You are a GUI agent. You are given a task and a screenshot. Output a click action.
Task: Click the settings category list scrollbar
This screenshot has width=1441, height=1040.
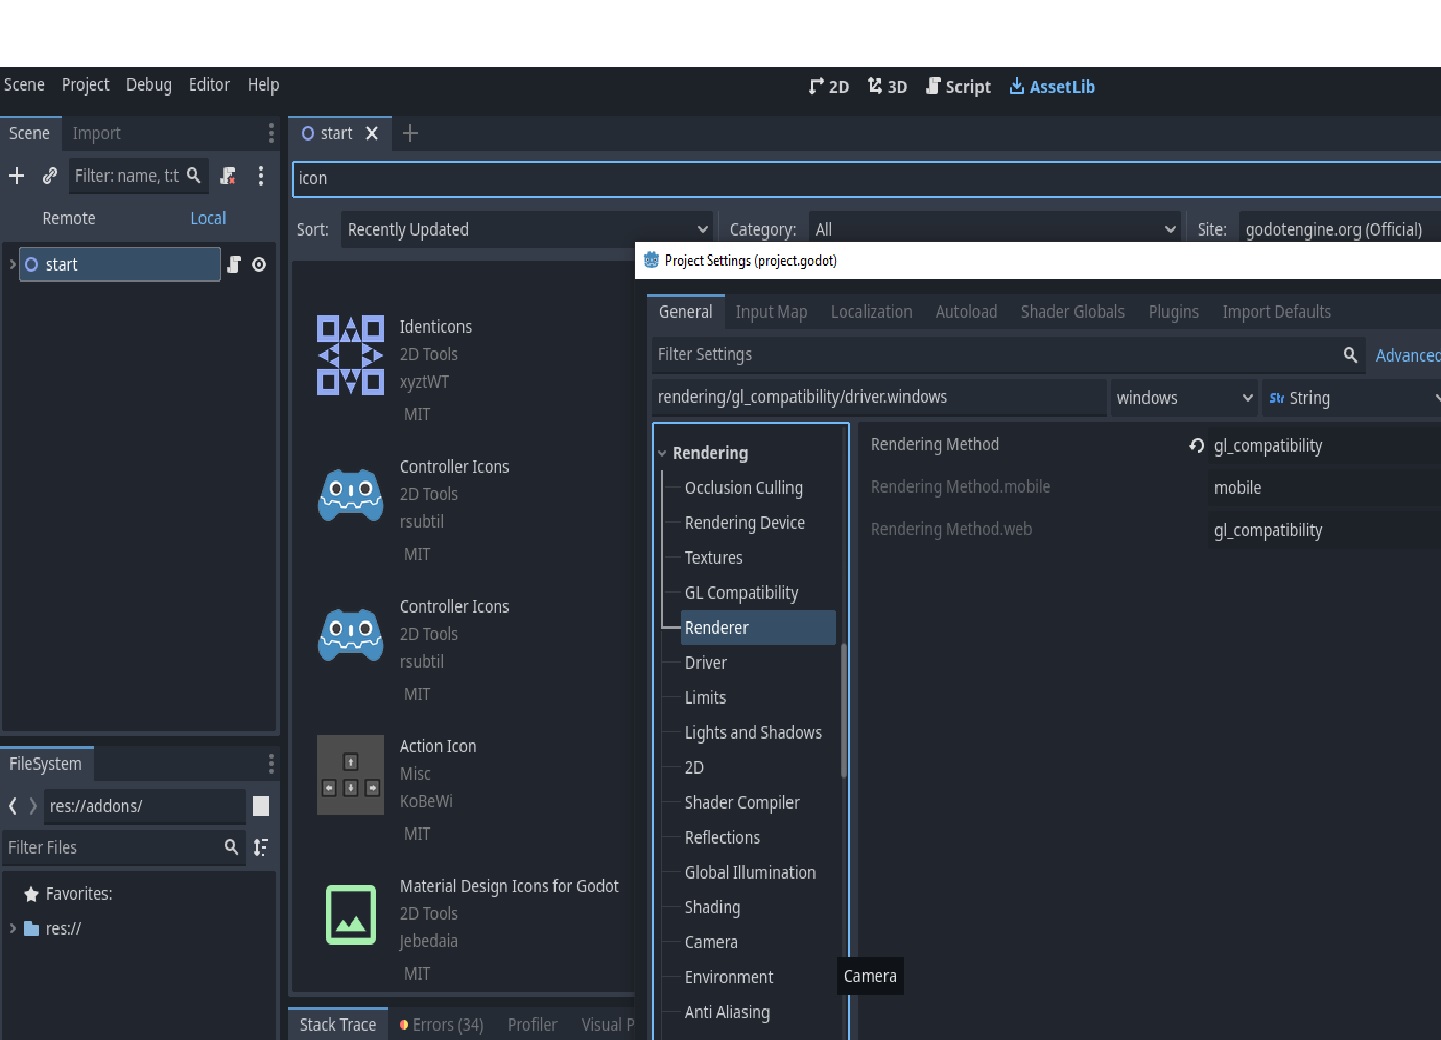click(844, 710)
